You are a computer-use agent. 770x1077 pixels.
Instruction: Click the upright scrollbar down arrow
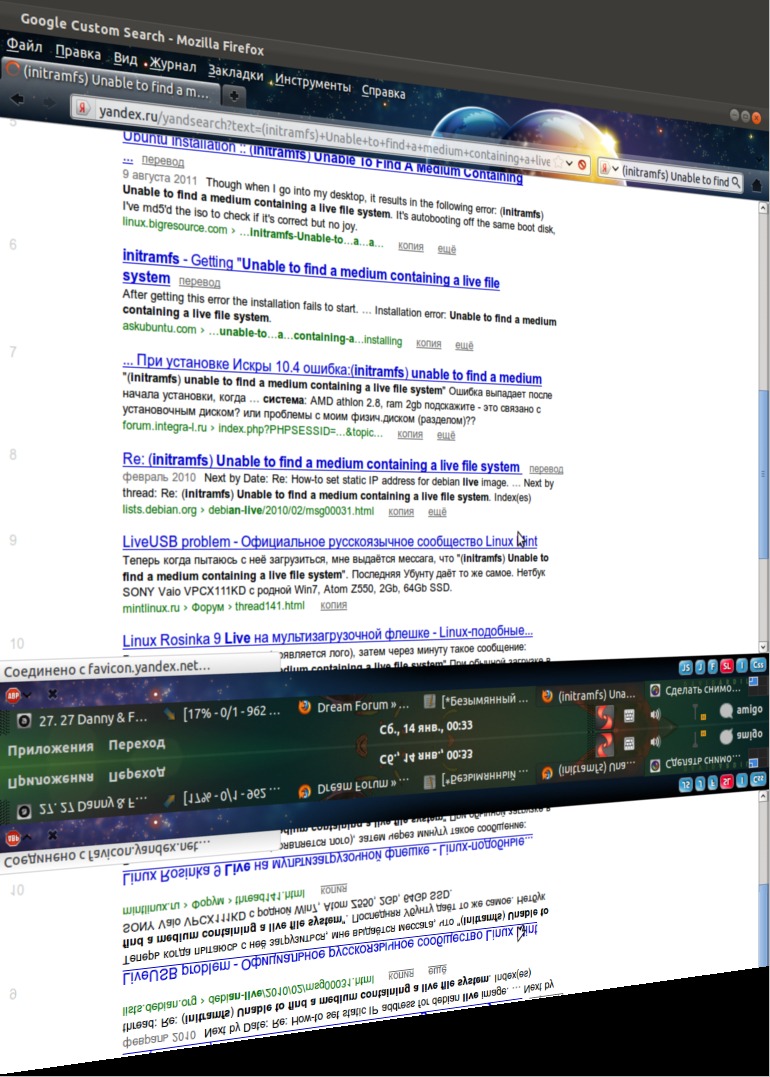pos(762,646)
